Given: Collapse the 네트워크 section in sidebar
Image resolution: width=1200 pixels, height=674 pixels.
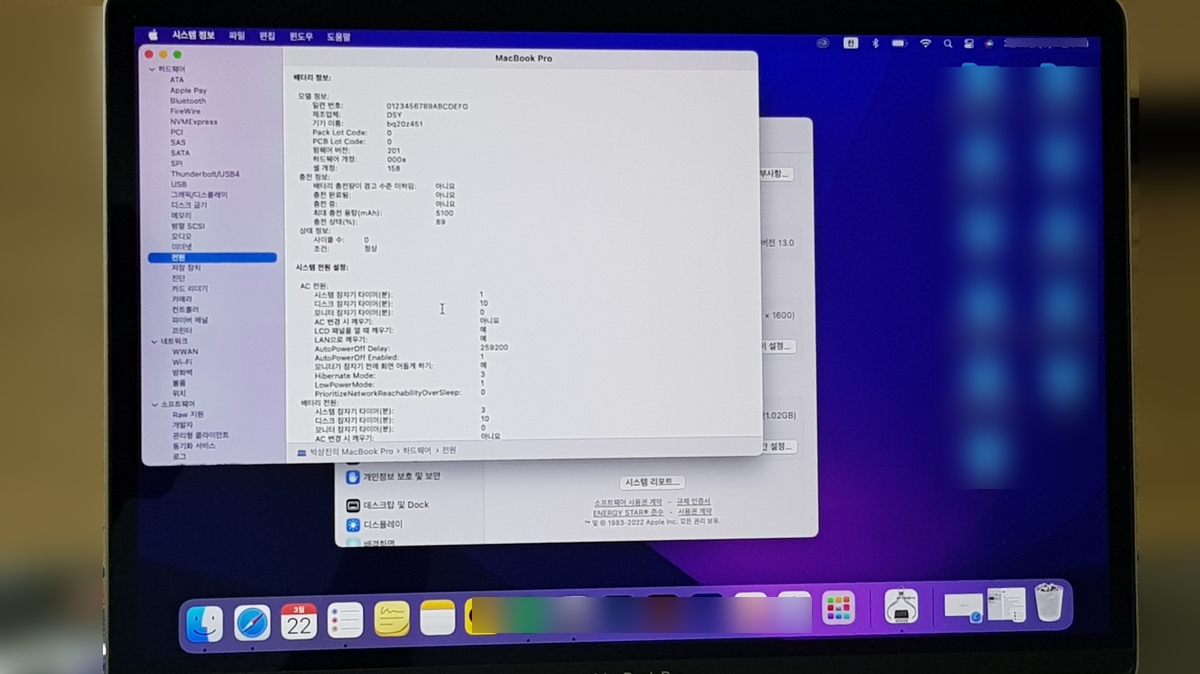Looking at the screenshot, I should pos(153,341).
